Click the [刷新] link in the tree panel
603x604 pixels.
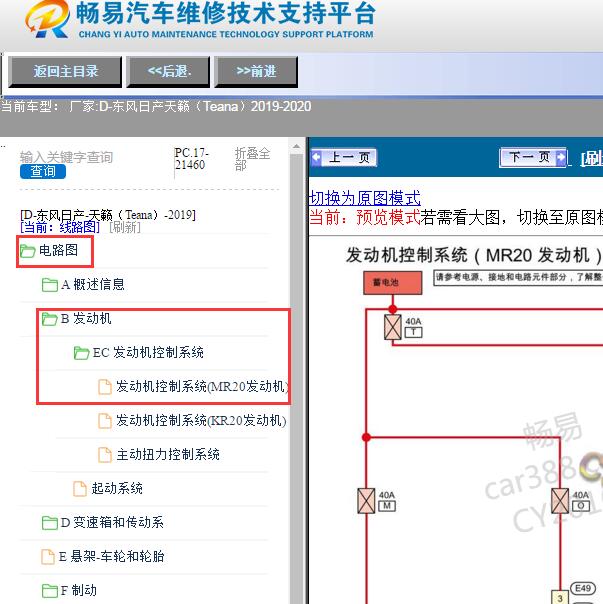point(125,227)
